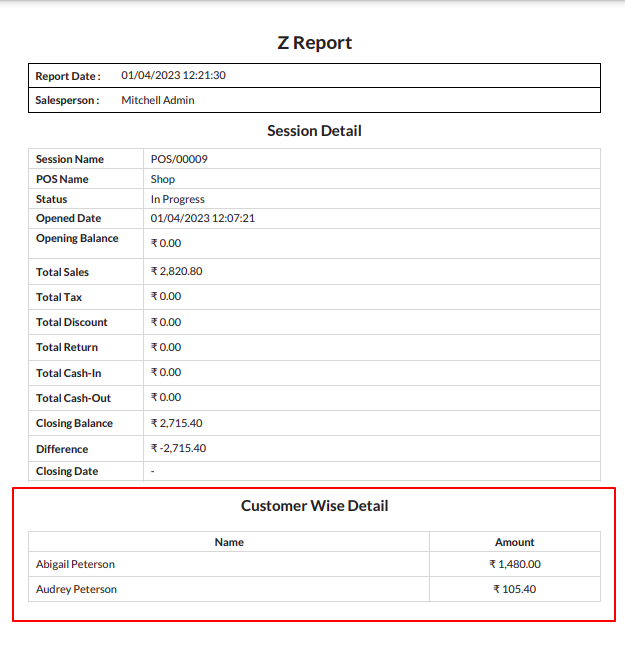Select the Session Name label
This screenshot has width=625, height=651.
70,159
